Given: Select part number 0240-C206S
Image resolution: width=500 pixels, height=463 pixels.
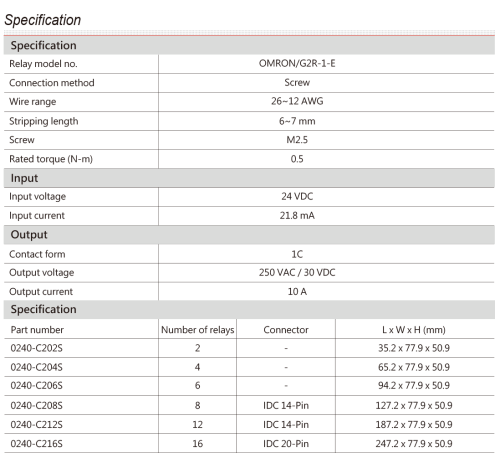Looking at the screenshot, I should pyautogui.click(x=36, y=386).
